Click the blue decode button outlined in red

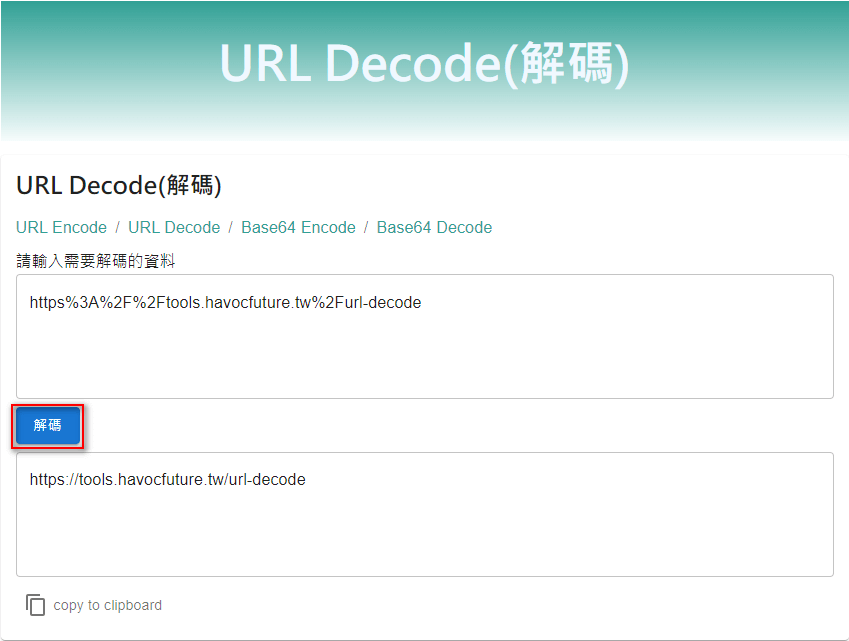click(x=47, y=425)
